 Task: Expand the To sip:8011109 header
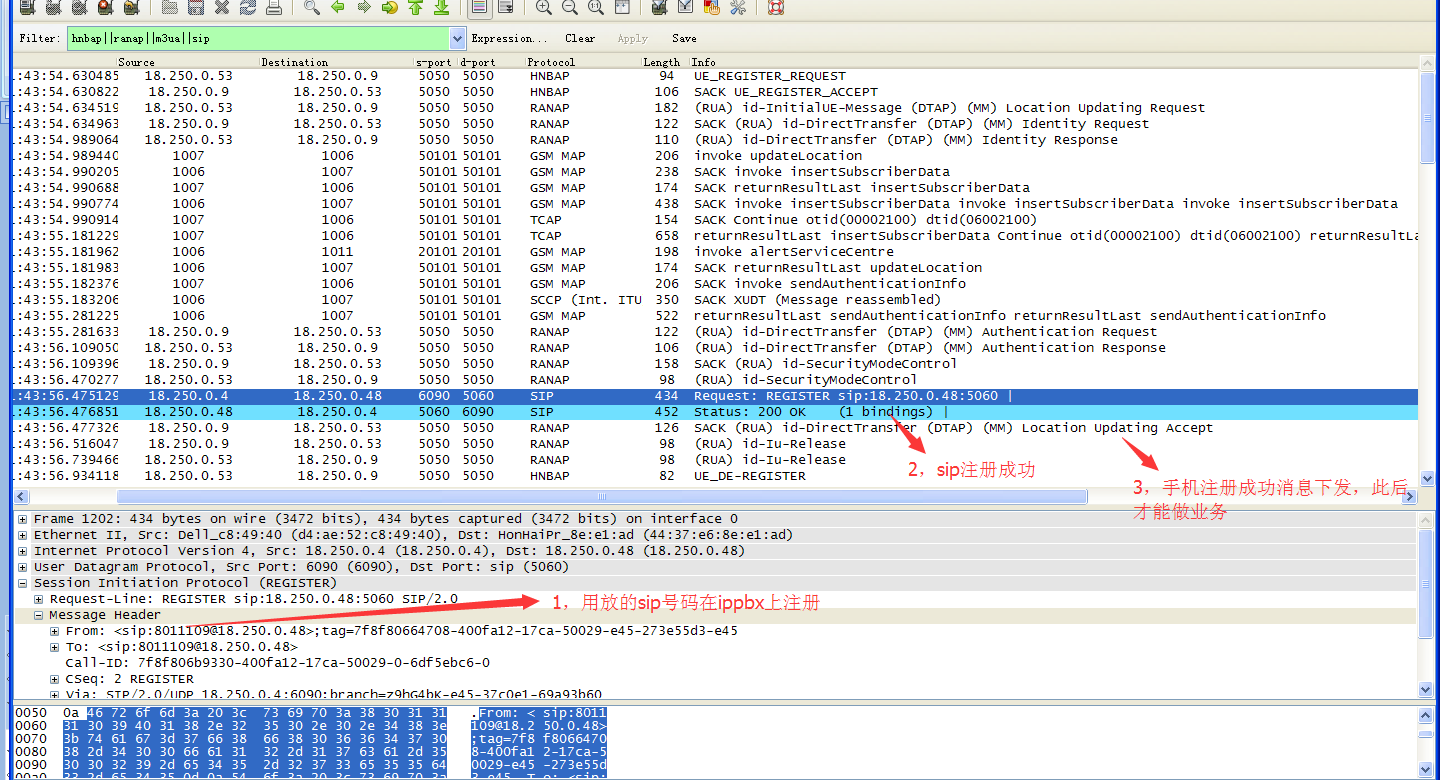click(x=55, y=647)
